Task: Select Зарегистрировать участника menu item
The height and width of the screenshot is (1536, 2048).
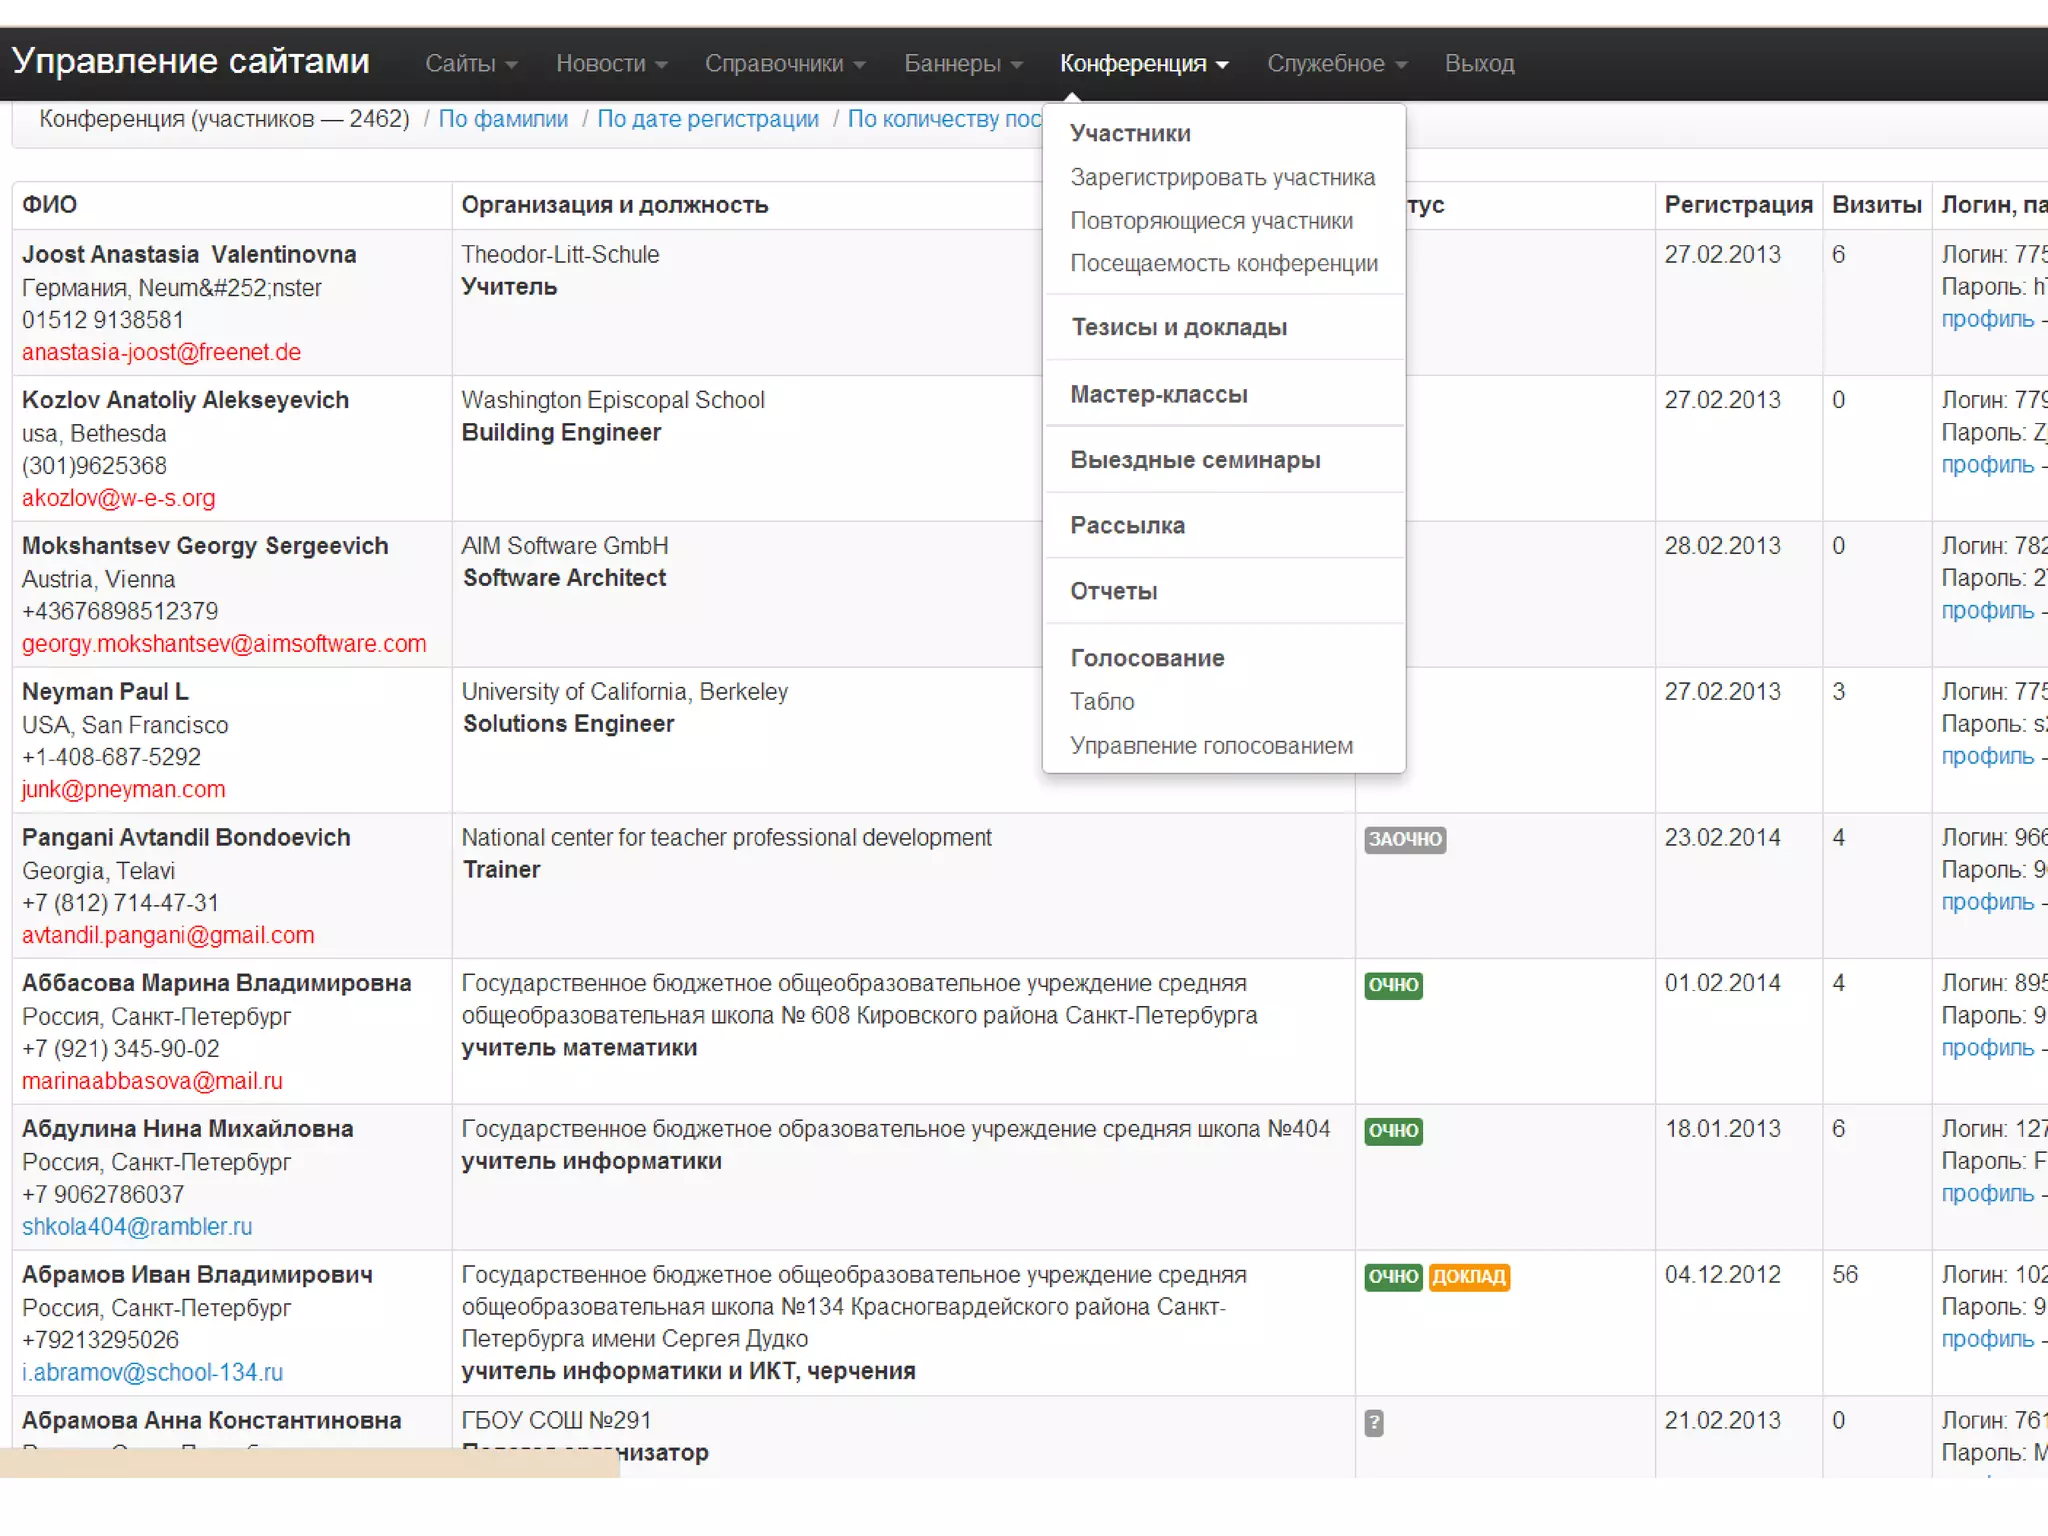Action: (x=1222, y=178)
